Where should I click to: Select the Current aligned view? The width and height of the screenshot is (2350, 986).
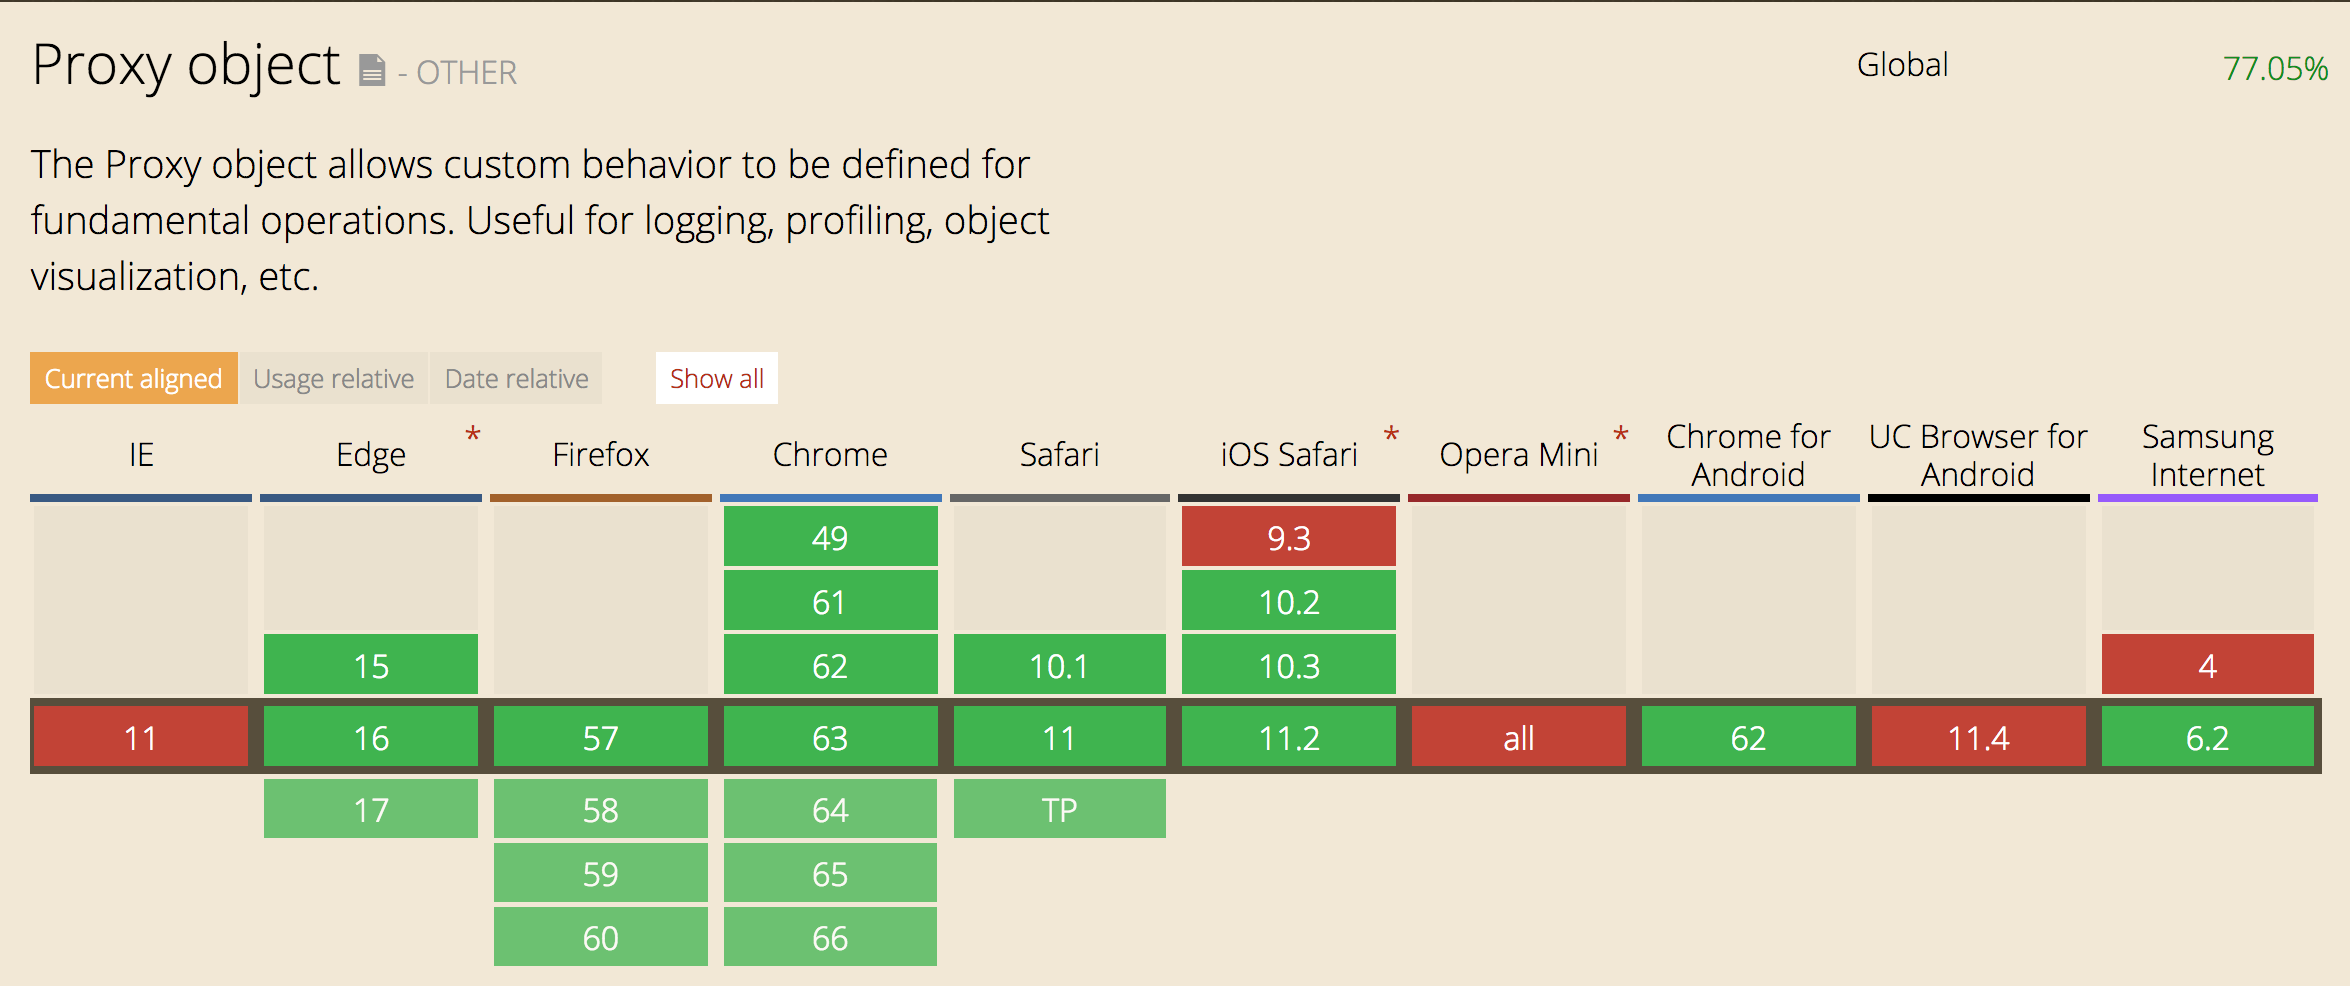tap(134, 378)
